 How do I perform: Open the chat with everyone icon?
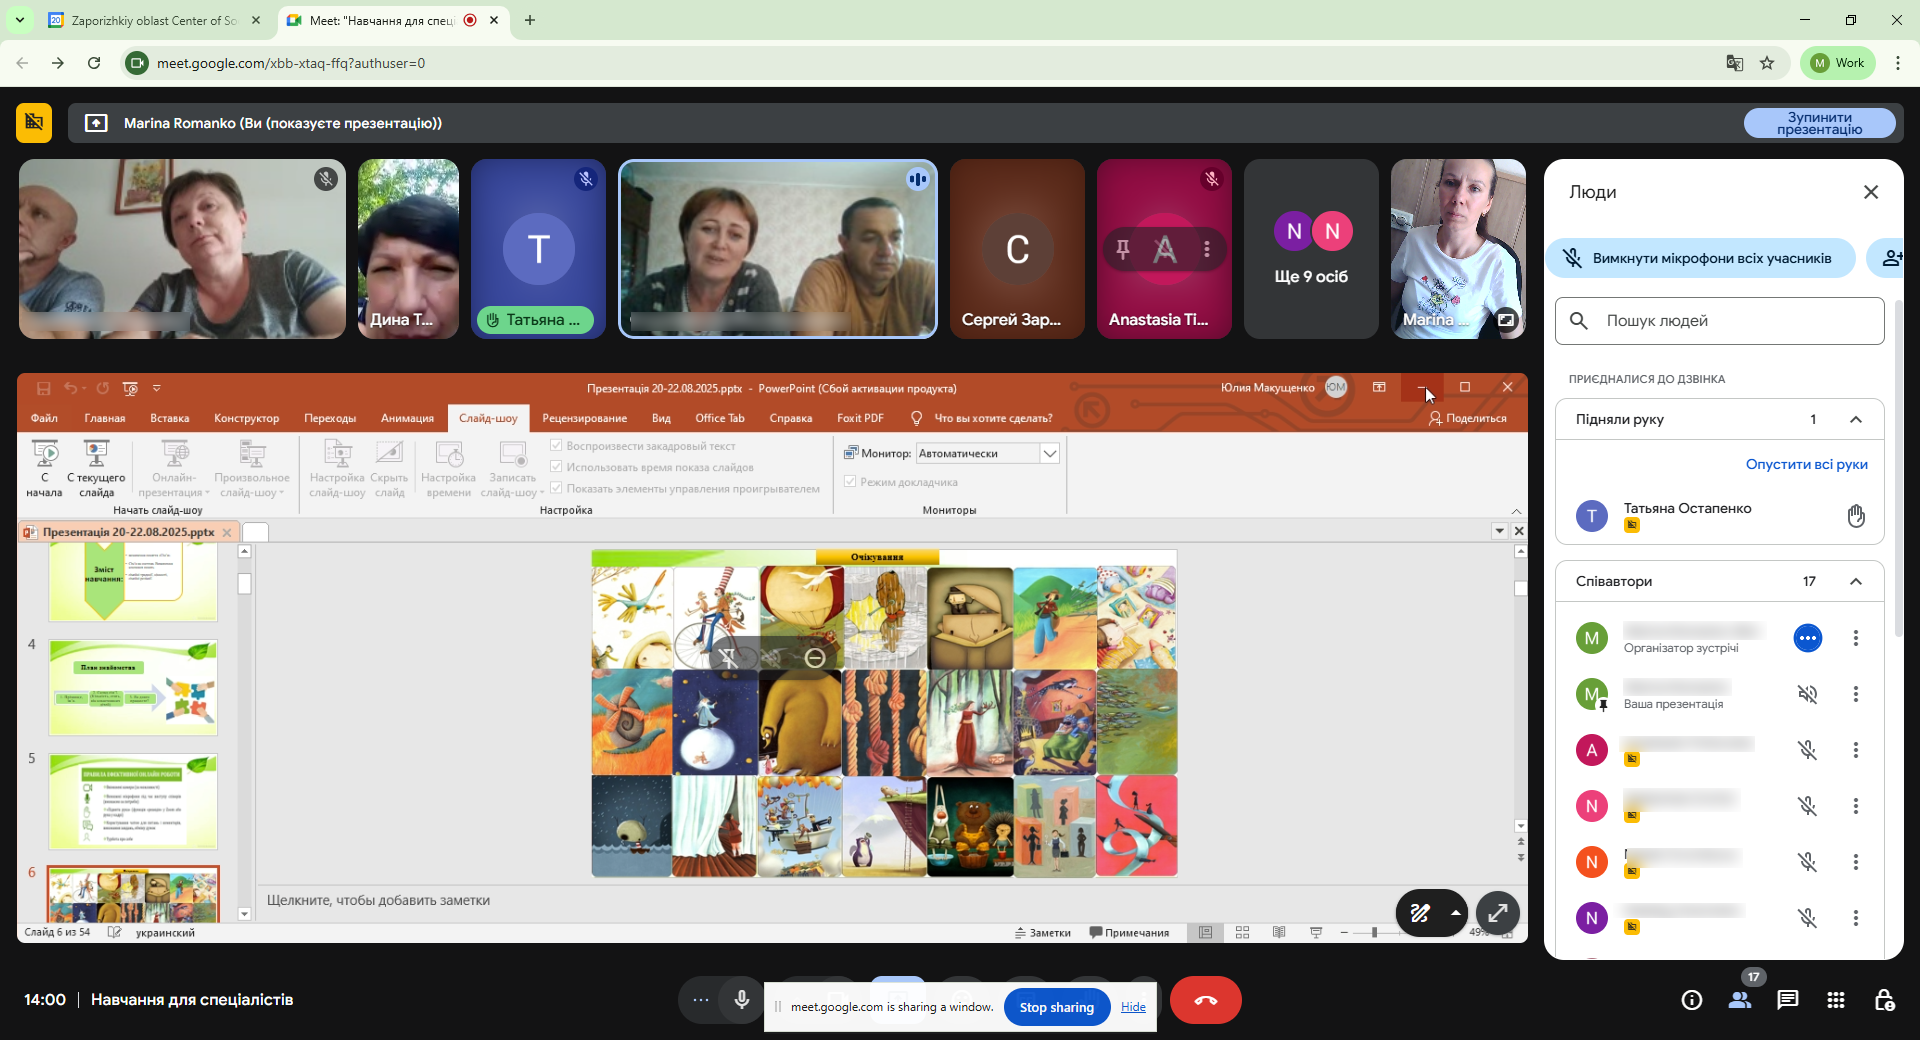1788,1000
